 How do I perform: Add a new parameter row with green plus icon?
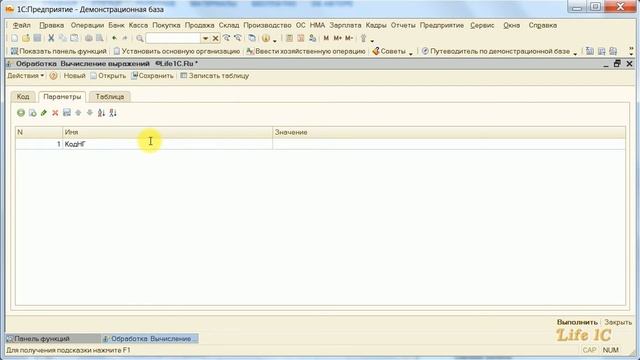click(x=21, y=113)
